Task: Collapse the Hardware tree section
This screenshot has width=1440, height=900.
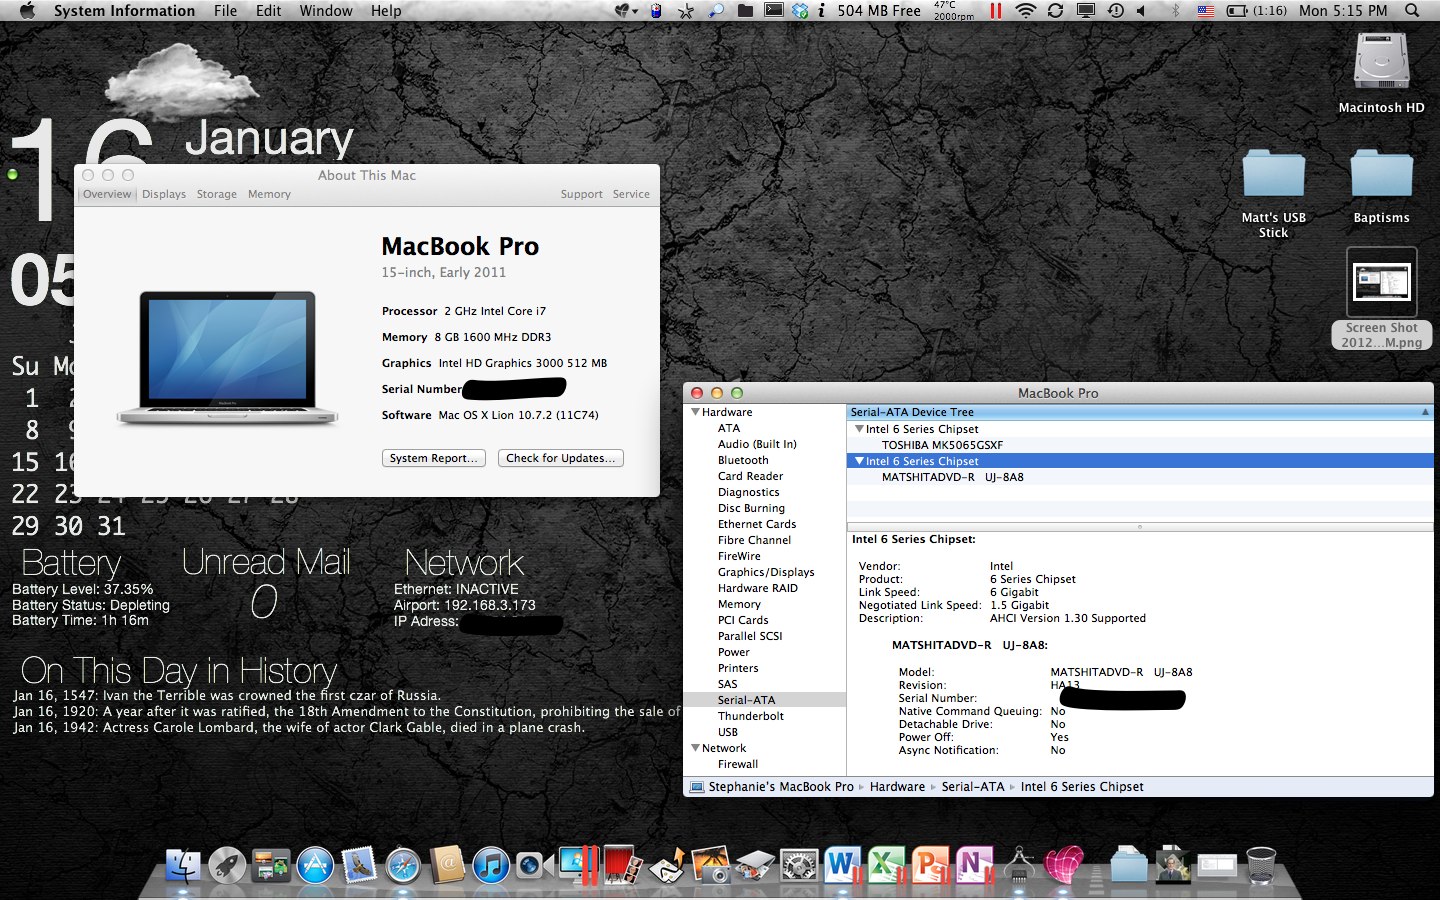Action: point(695,412)
